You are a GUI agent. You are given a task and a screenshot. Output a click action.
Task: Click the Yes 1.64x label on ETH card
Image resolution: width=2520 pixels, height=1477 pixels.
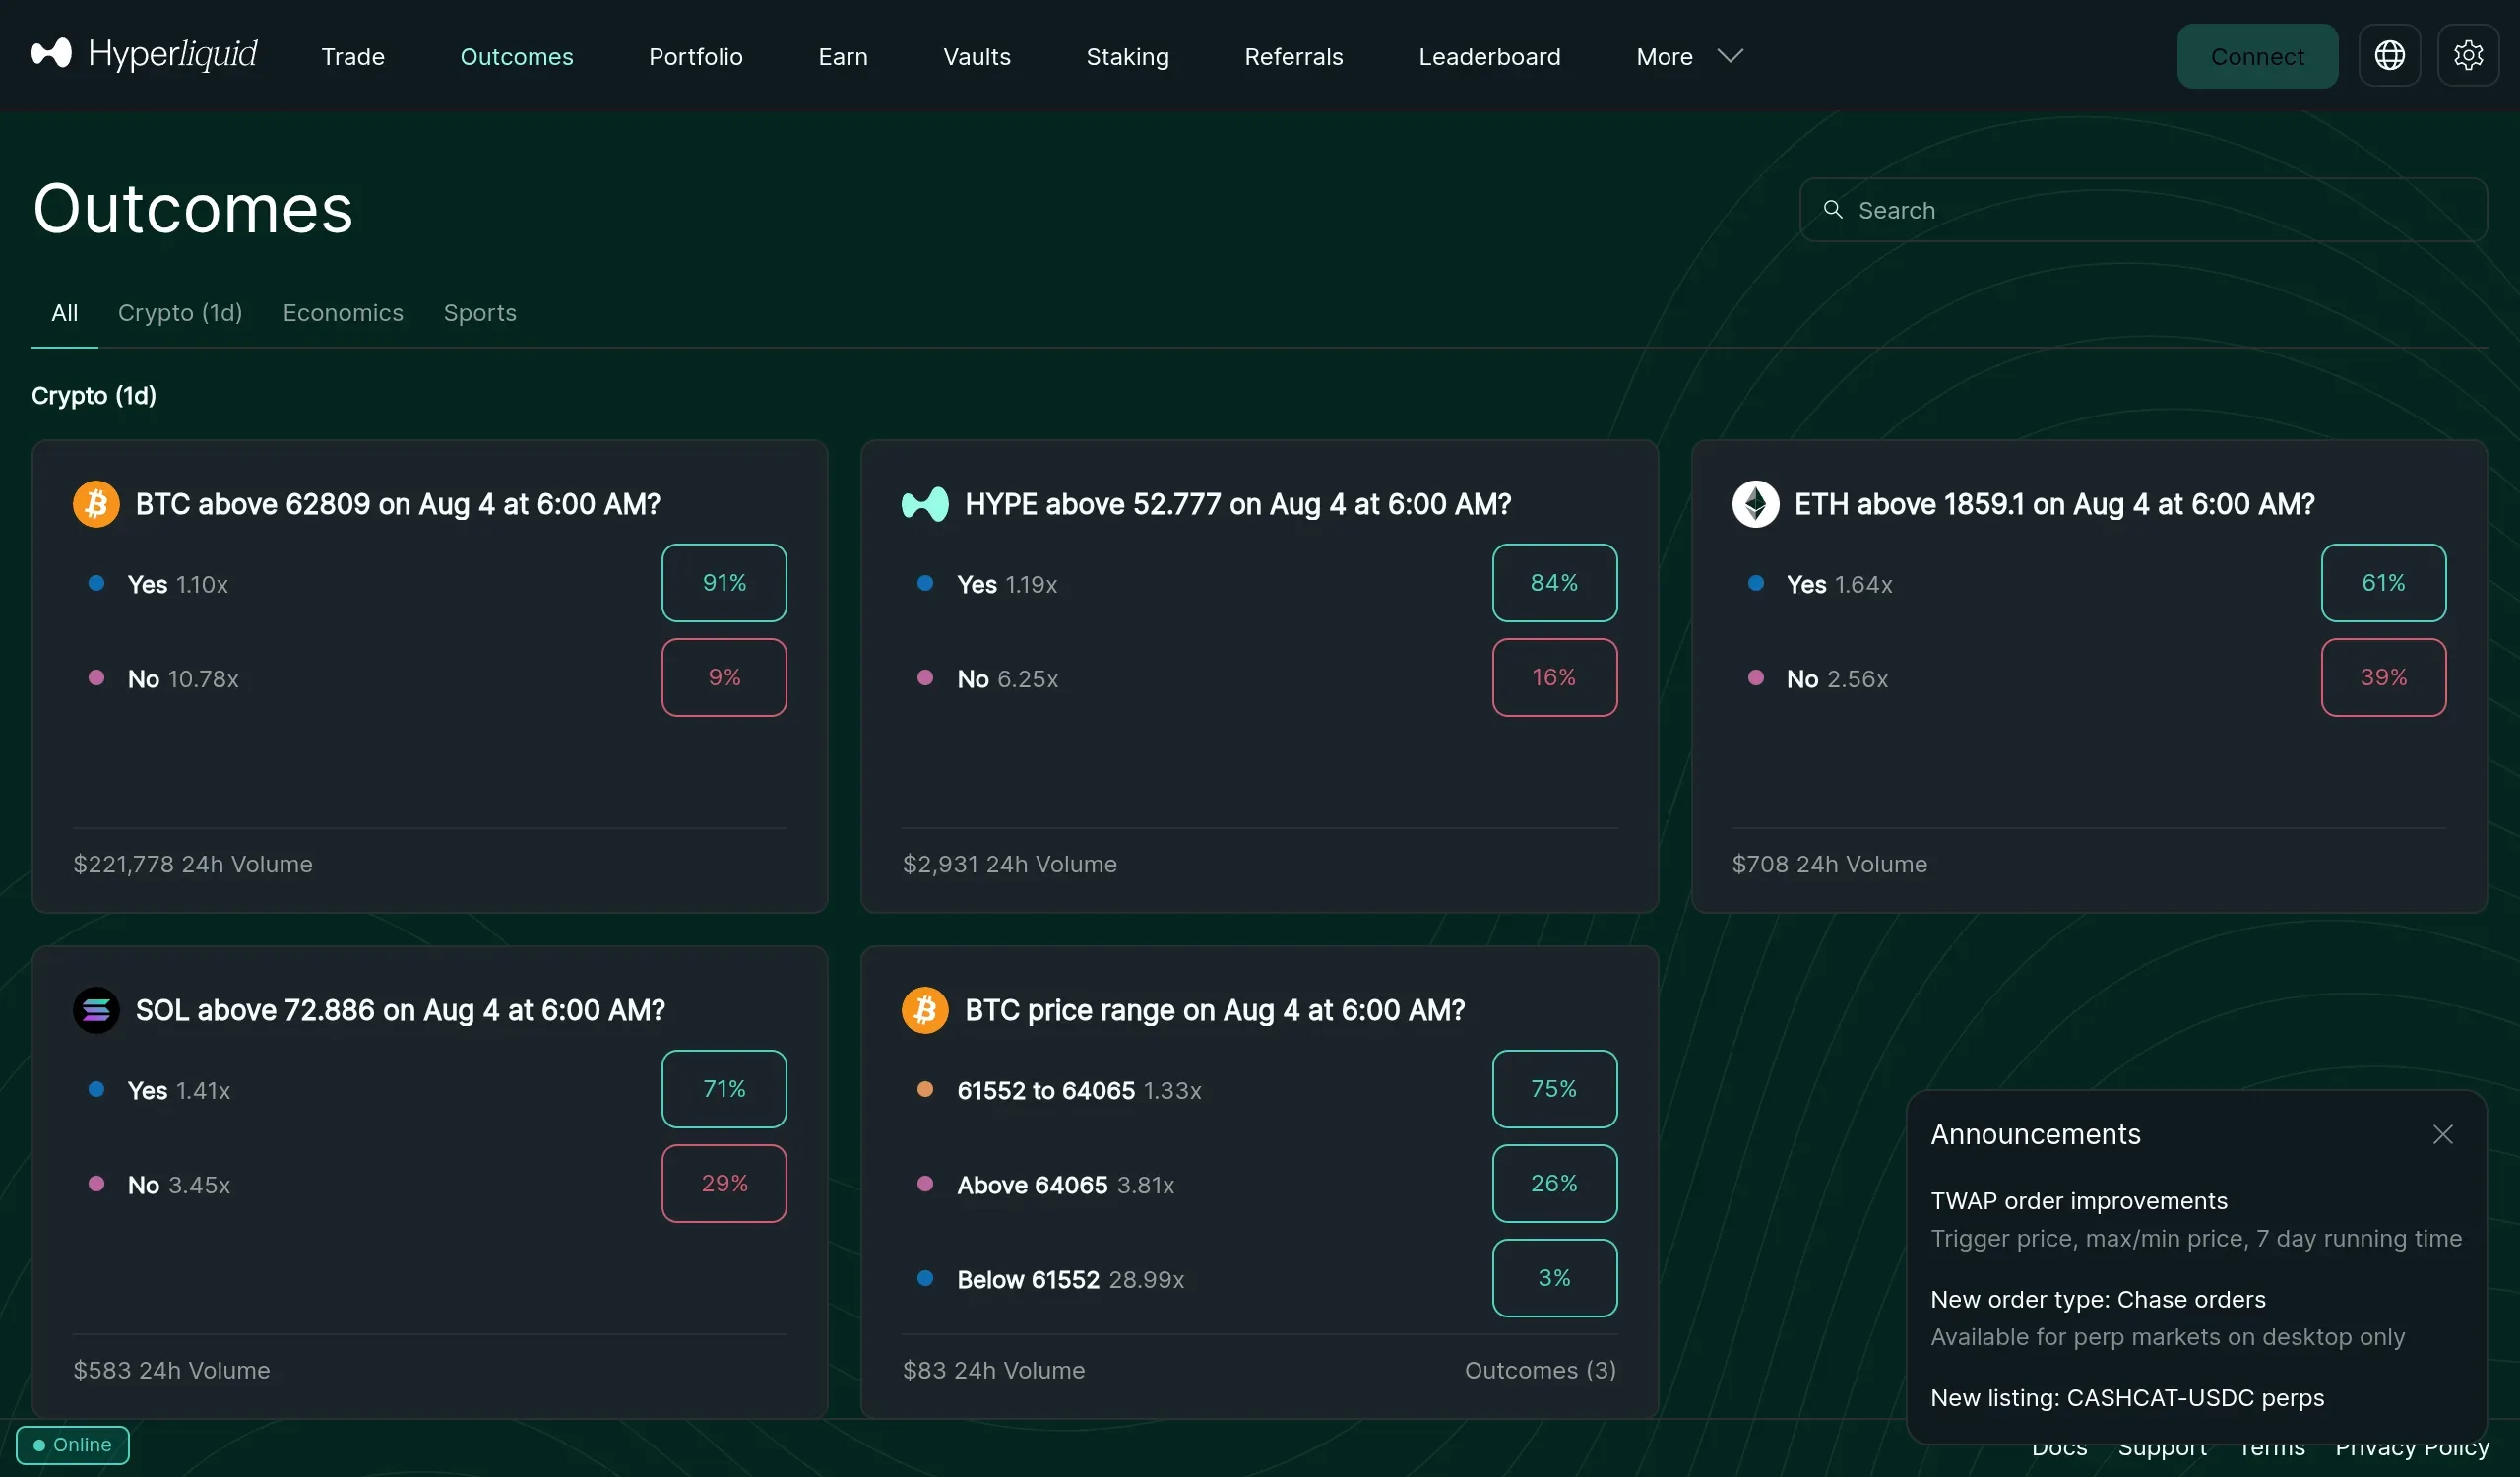pos(1840,584)
